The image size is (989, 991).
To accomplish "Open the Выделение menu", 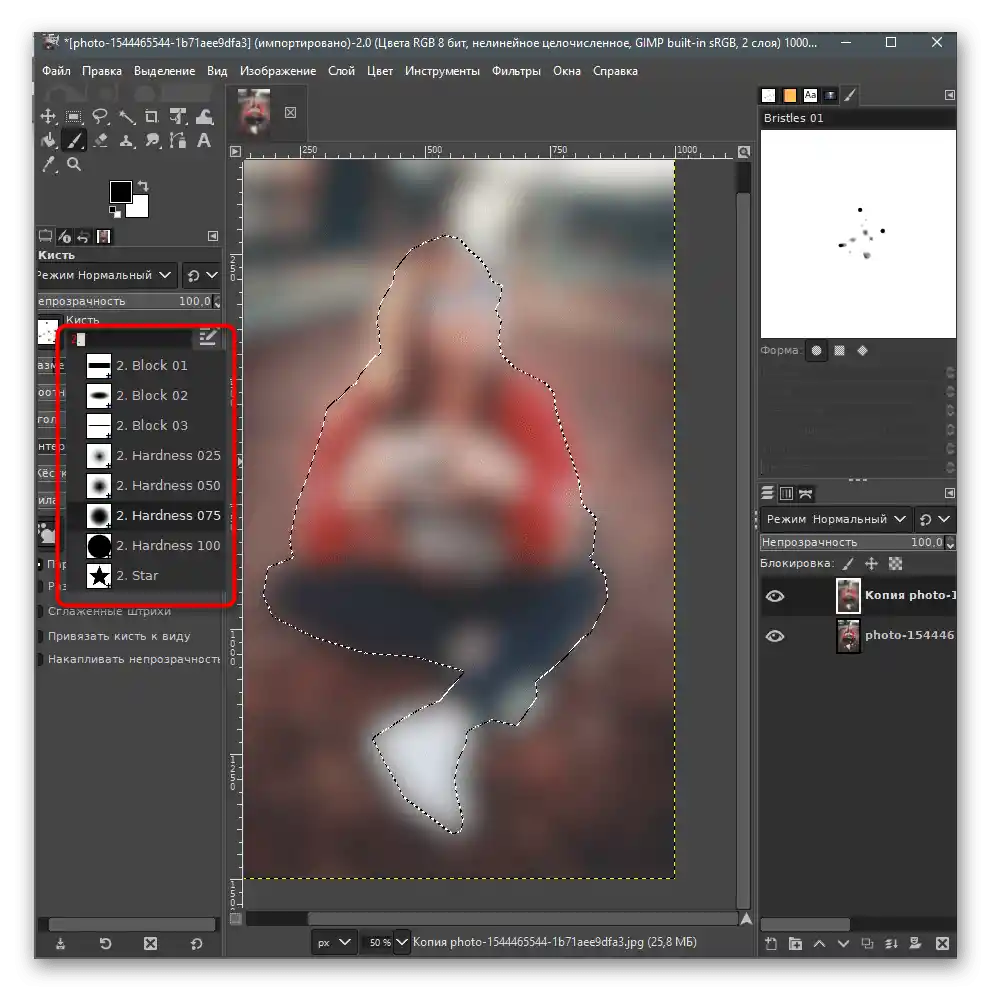I will [164, 71].
